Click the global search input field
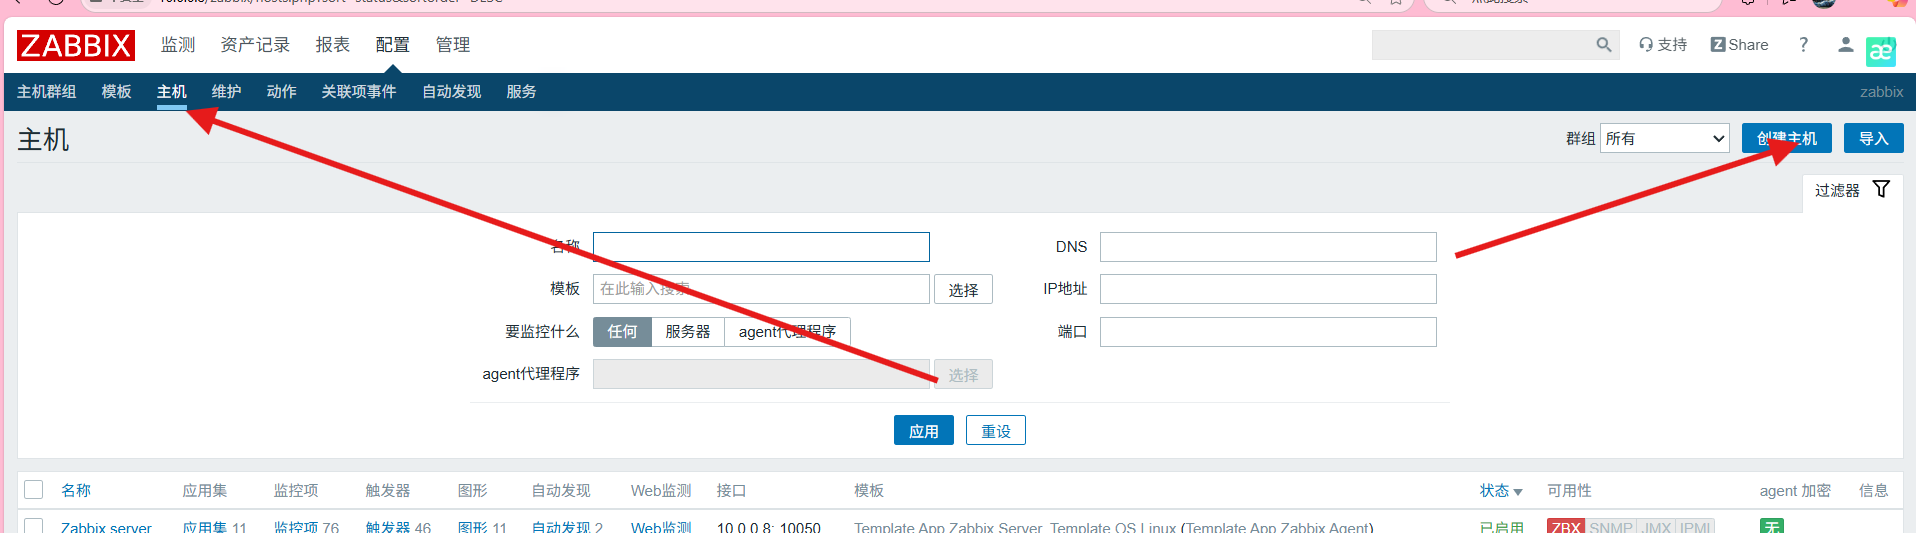Viewport: 1916px width, 533px height. coord(1482,45)
